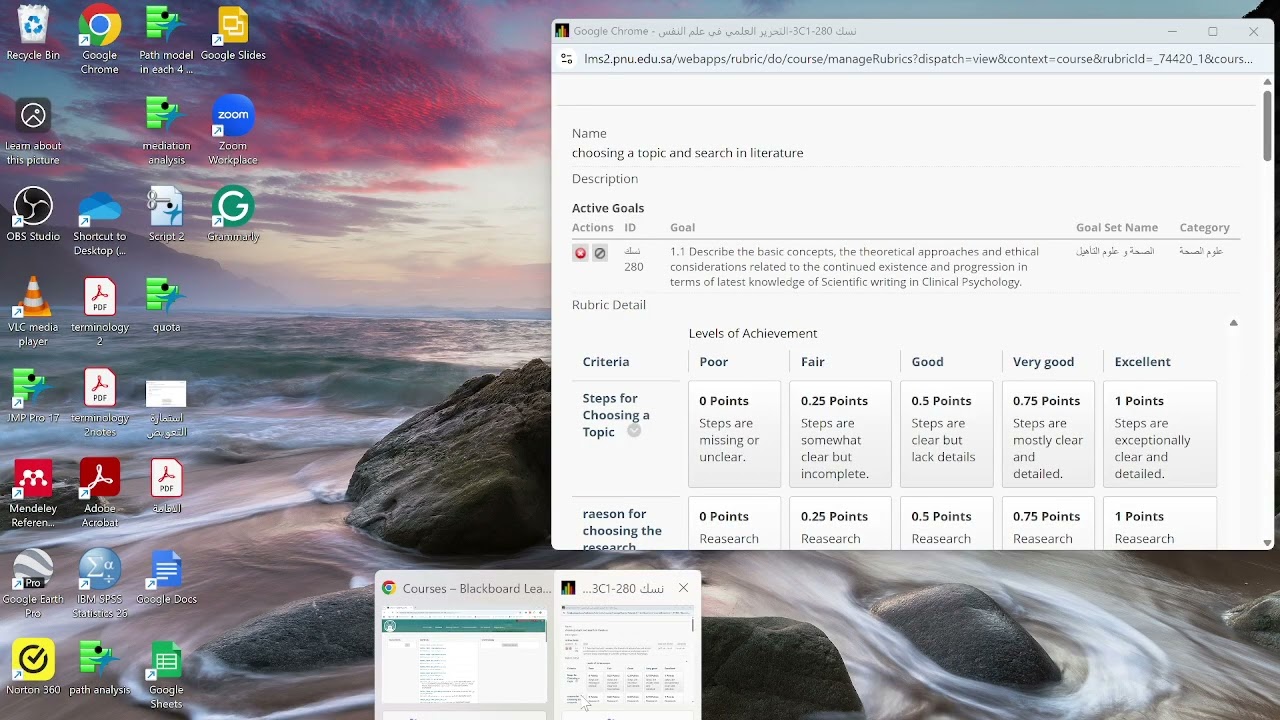Screen dimensions: 1280x720
Task: Select the Very good '0.75 Points' cell for Steps for Choosing a Topic
Action: [x=1048, y=434]
